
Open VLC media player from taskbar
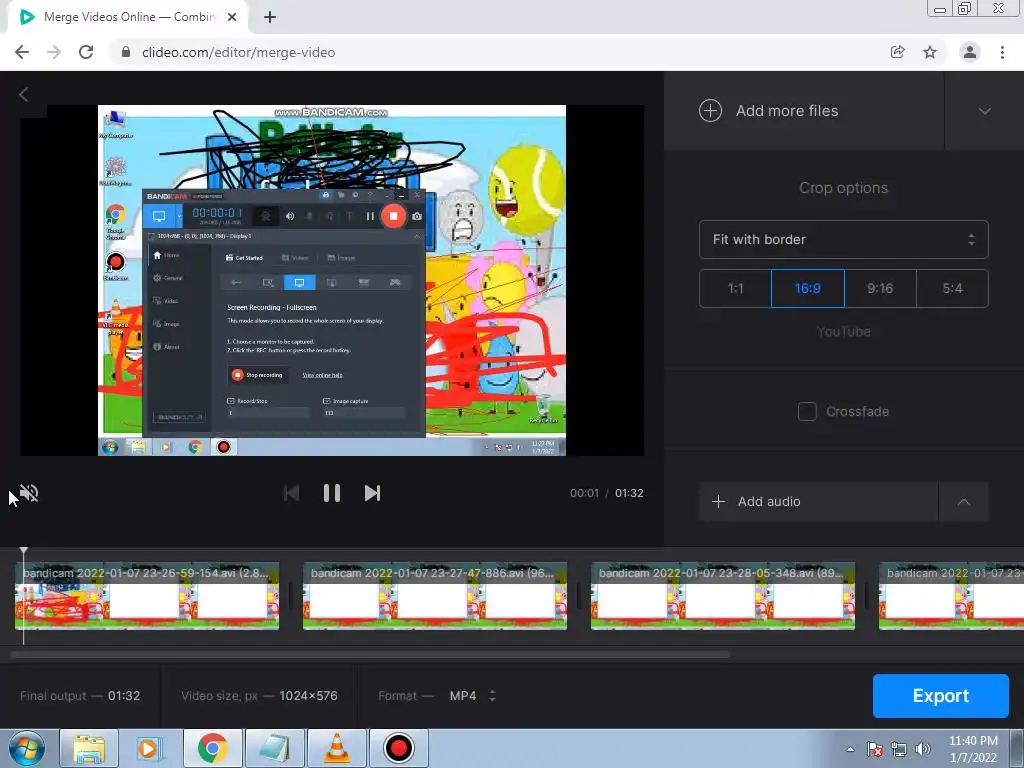336,748
